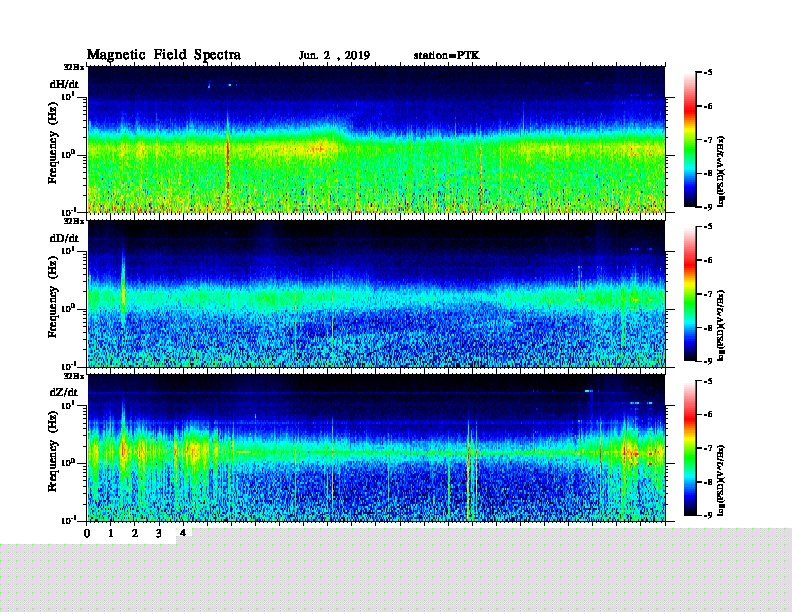
Task: Click the '-5' tick on dH/dt color bar
Action: pyautogui.click(x=708, y=73)
